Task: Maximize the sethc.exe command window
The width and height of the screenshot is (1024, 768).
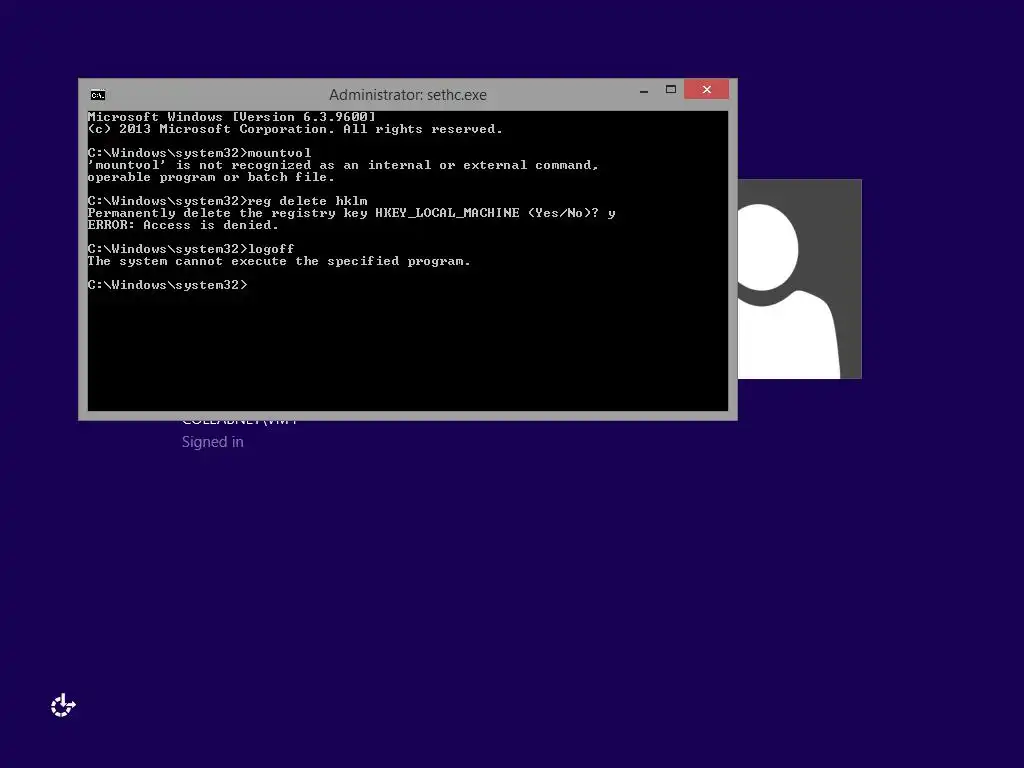Action: coord(671,90)
